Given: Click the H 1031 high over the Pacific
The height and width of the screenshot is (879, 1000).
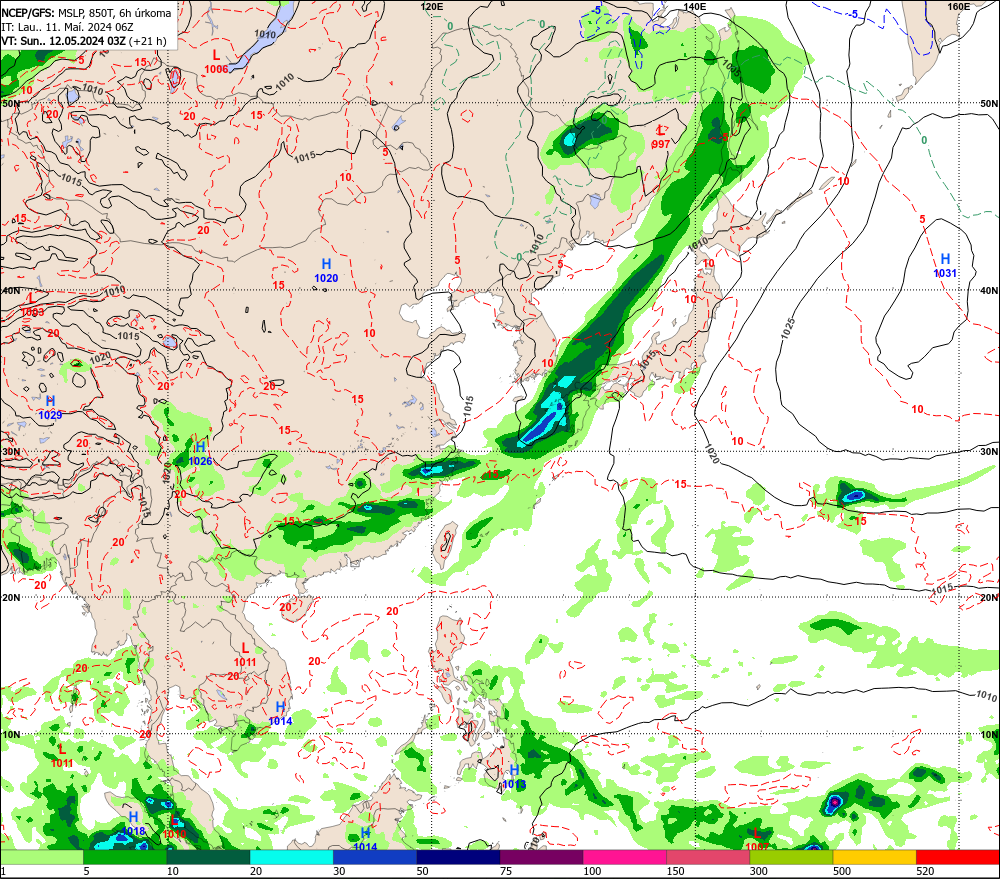Looking at the screenshot, I should click(945, 265).
